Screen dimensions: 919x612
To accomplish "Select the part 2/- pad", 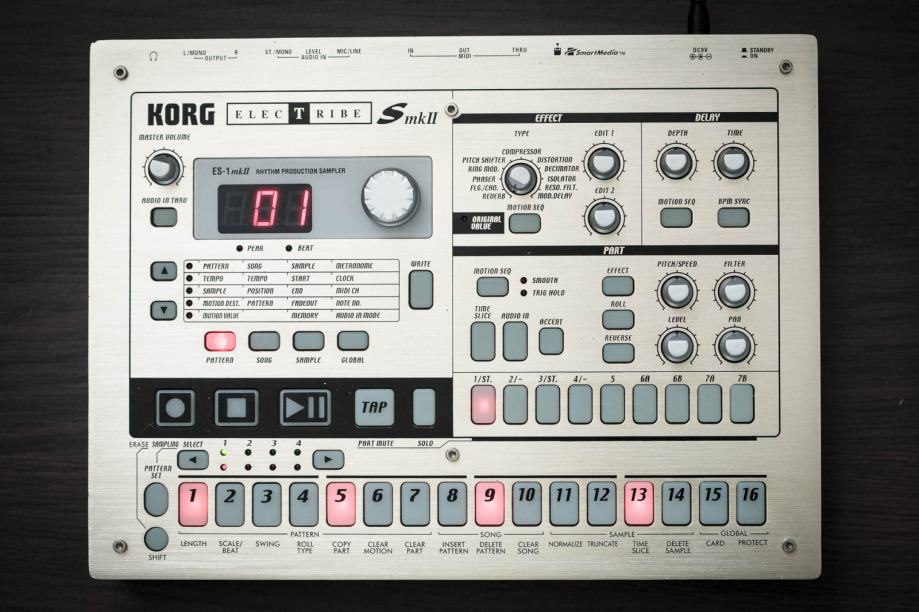I will click(x=516, y=404).
